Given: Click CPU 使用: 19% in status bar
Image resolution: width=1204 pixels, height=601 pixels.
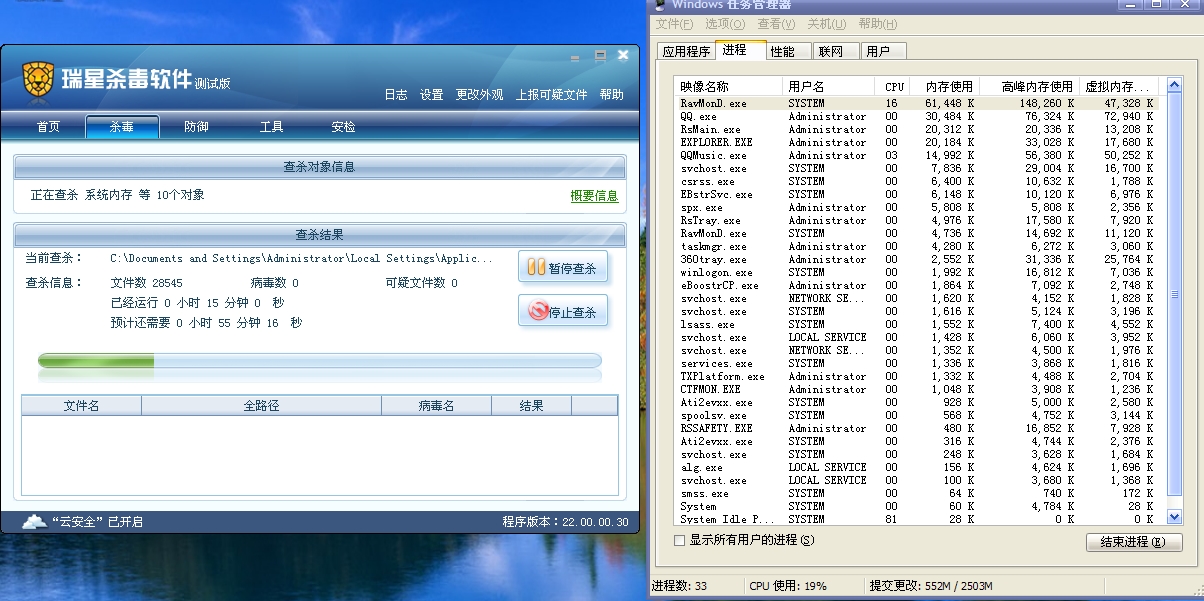Looking at the screenshot, I should point(788,586).
